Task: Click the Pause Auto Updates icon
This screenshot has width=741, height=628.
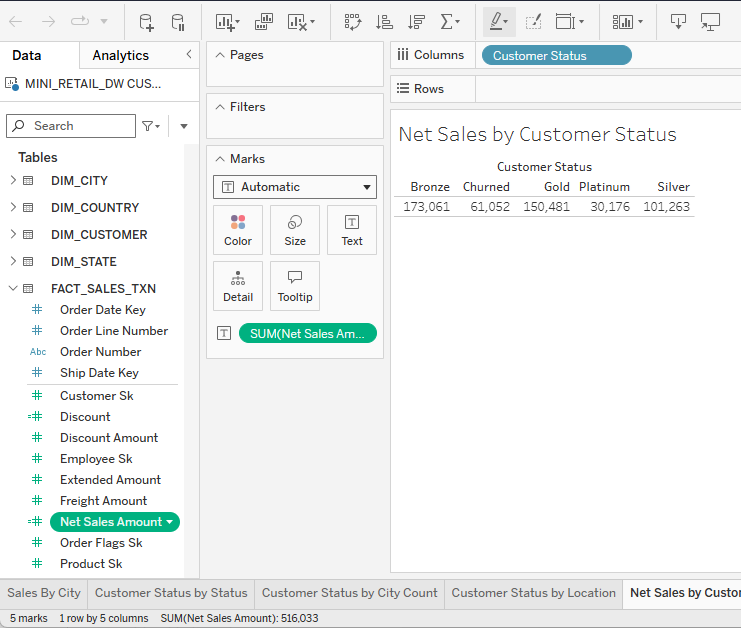Action: pyautogui.click(x=178, y=21)
